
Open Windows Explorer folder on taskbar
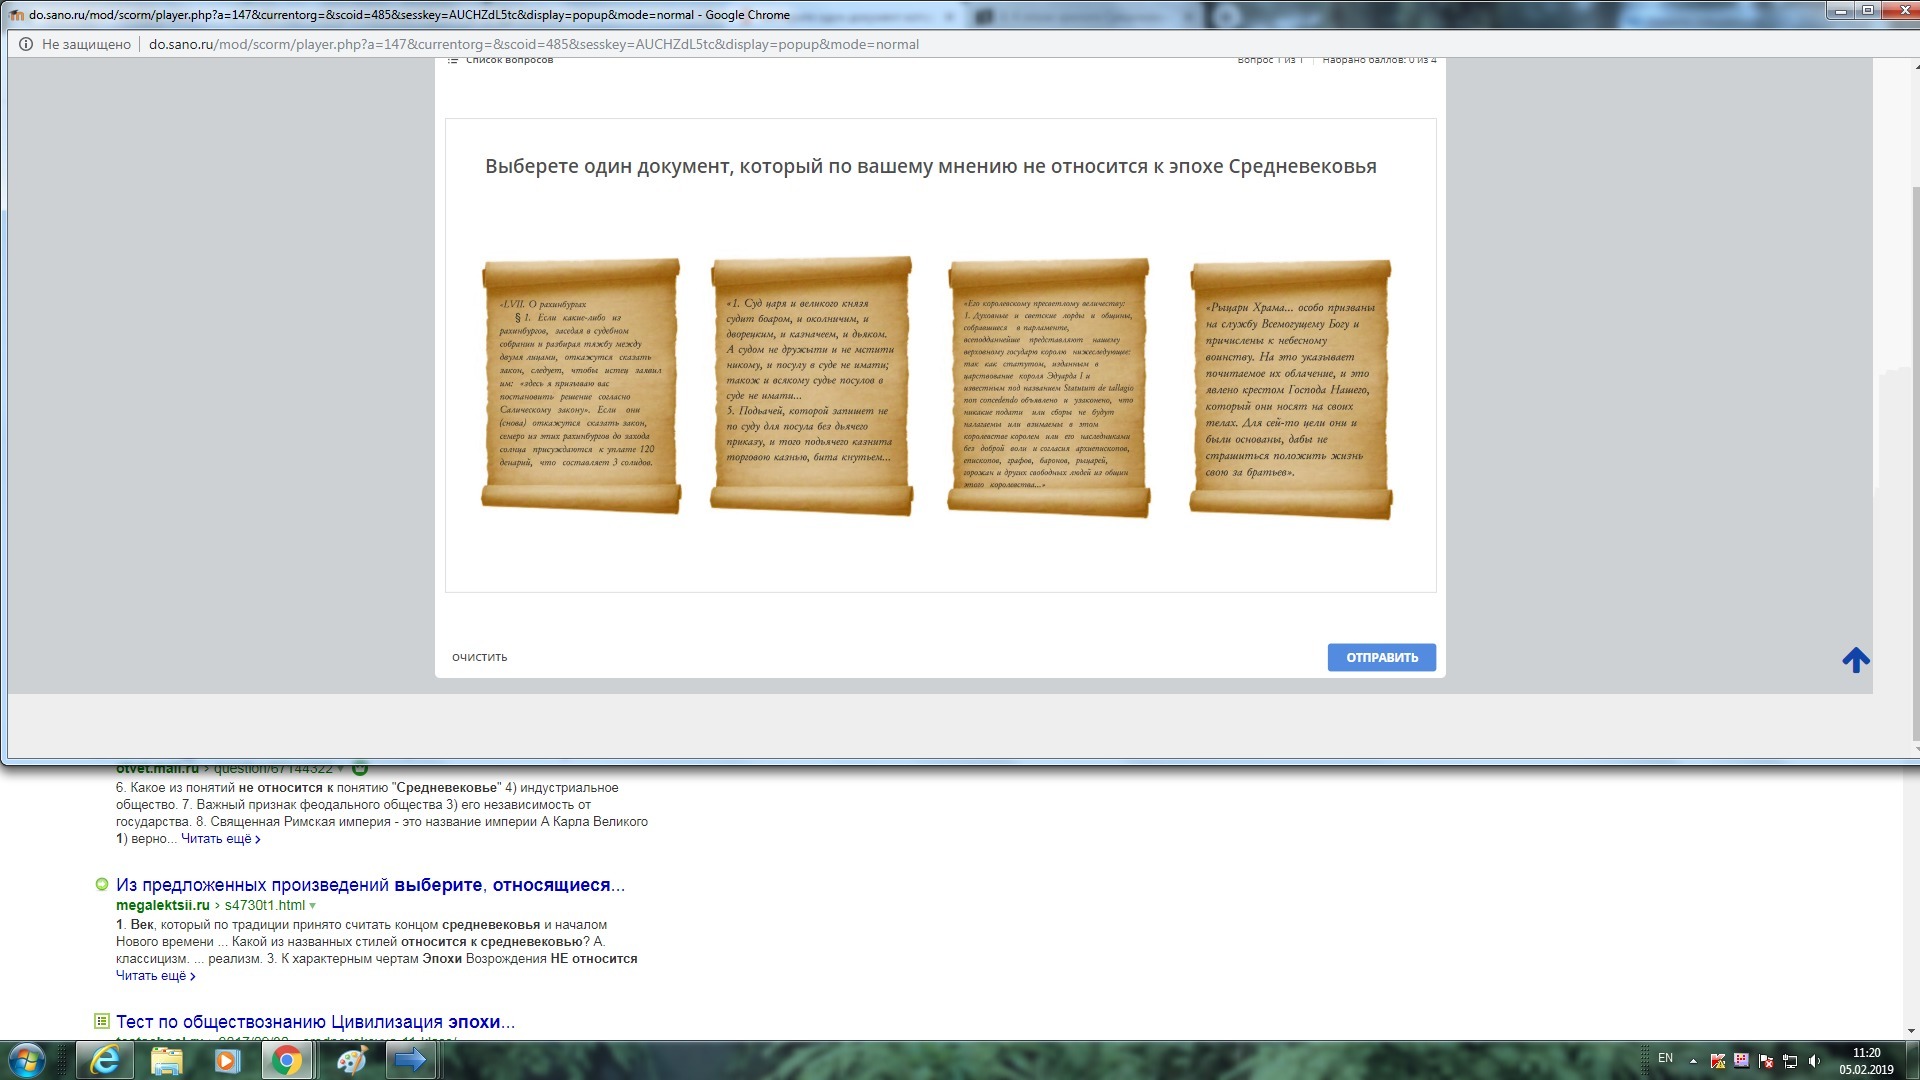[x=166, y=1060]
